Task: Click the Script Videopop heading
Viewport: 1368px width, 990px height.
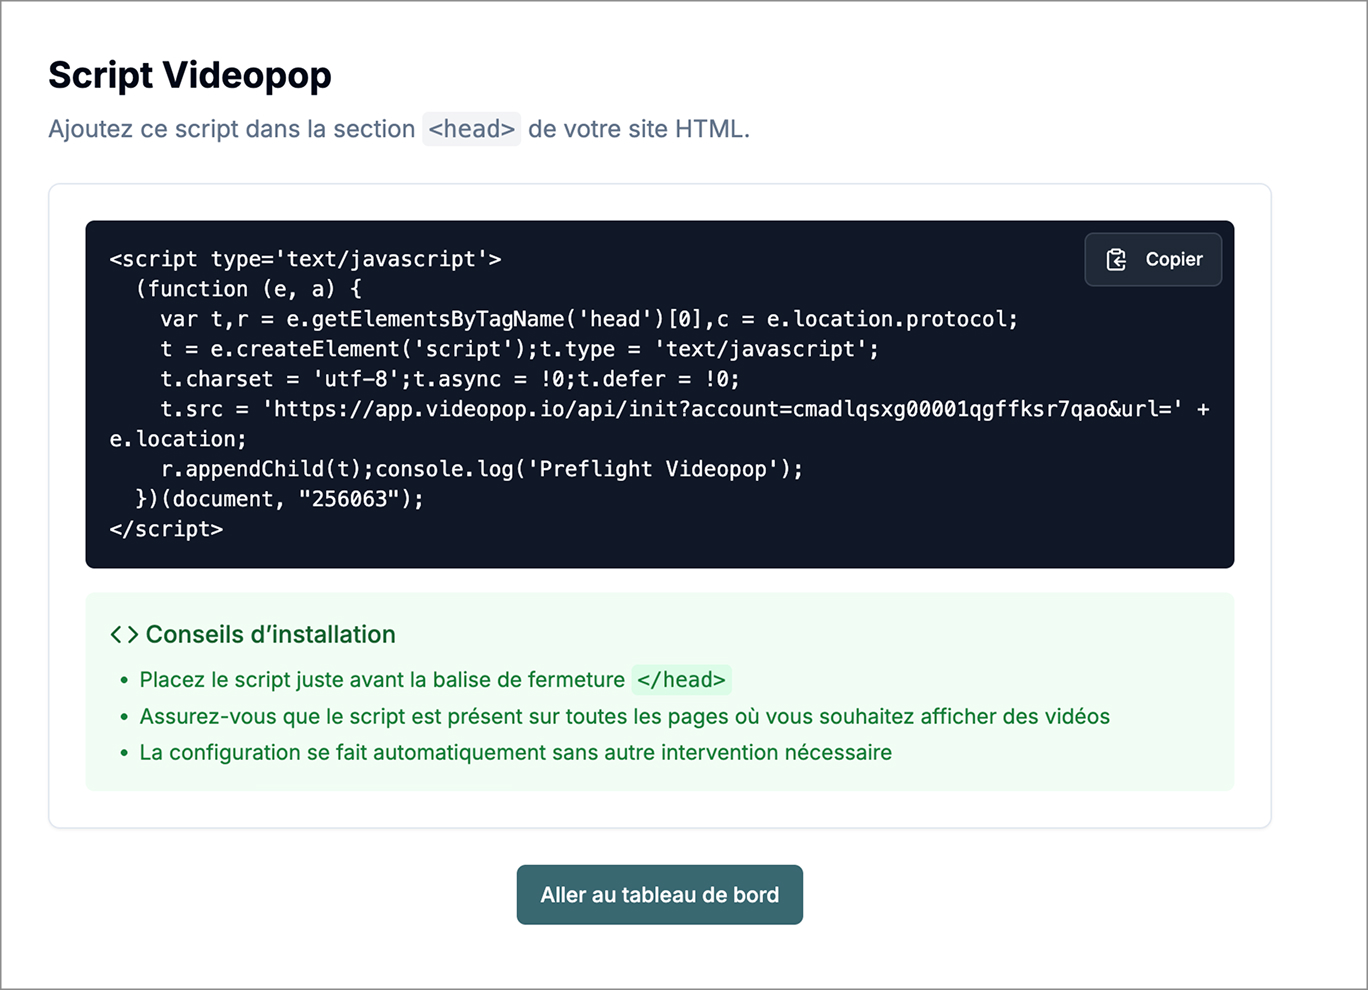Action: pos(190,75)
